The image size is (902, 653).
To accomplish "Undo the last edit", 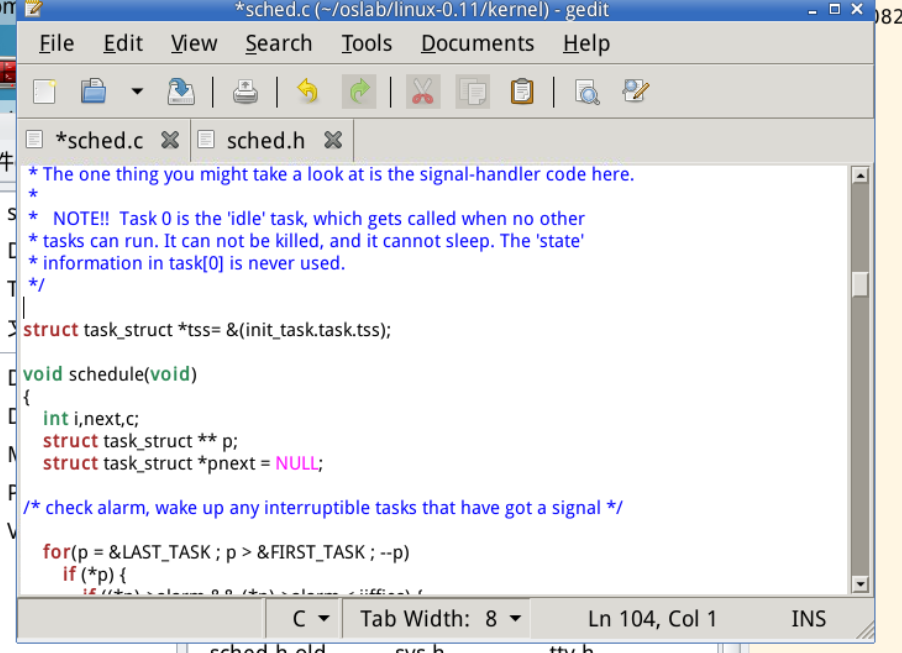I will tap(307, 92).
